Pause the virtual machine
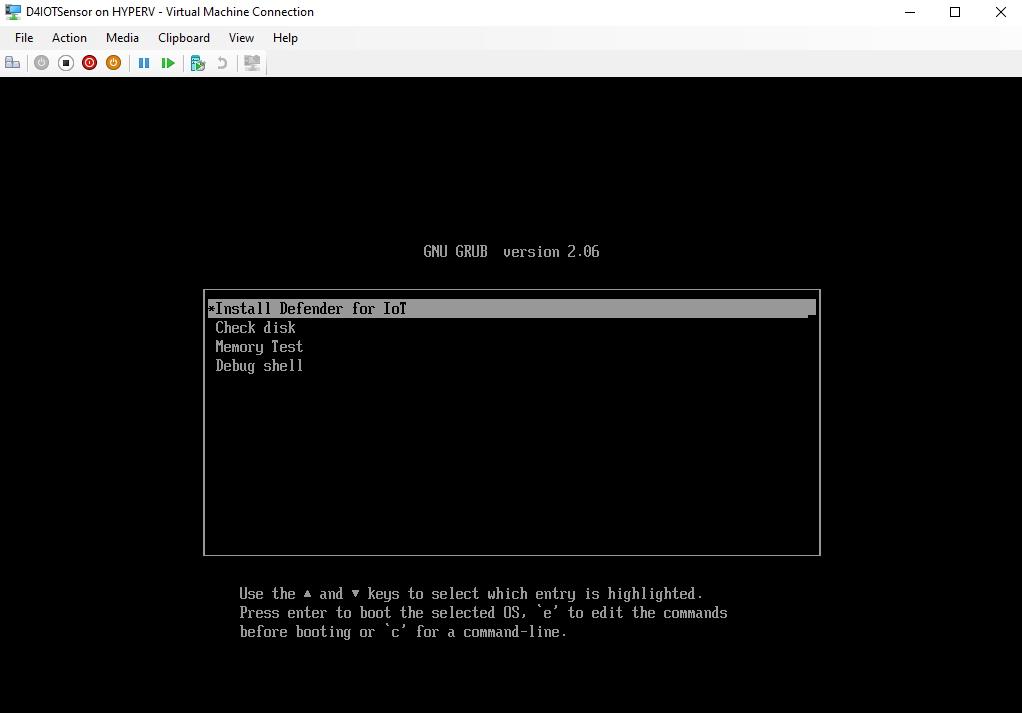The height and width of the screenshot is (713, 1022). [144, 63]
